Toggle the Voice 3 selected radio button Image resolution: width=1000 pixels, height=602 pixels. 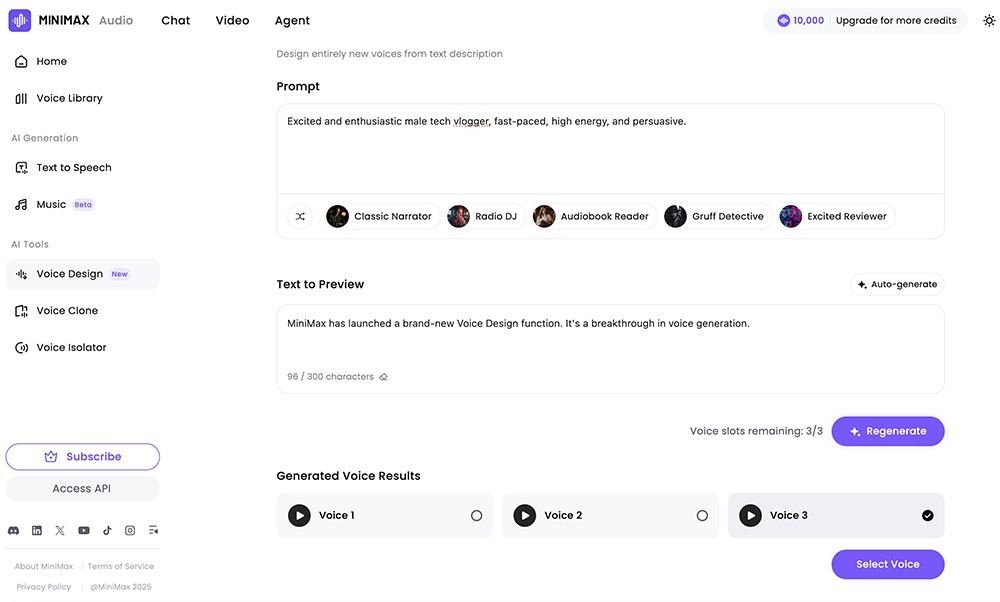point(927,516)
